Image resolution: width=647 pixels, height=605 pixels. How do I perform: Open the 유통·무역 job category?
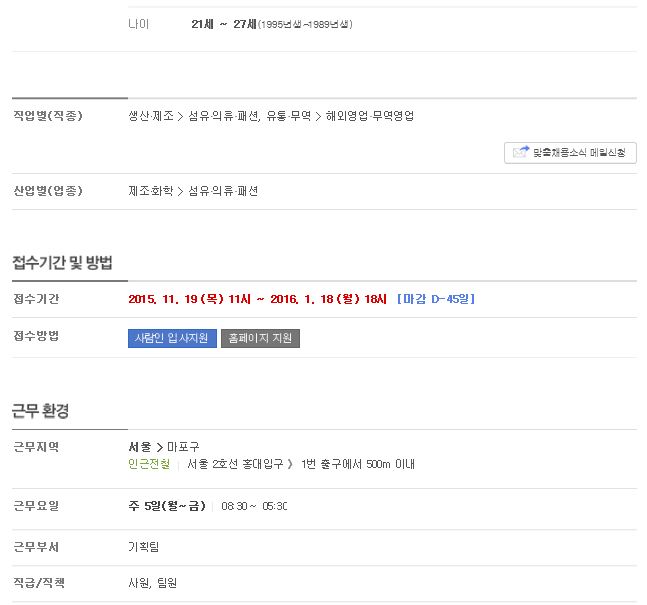pyautogui.click(x=288, y=116)
